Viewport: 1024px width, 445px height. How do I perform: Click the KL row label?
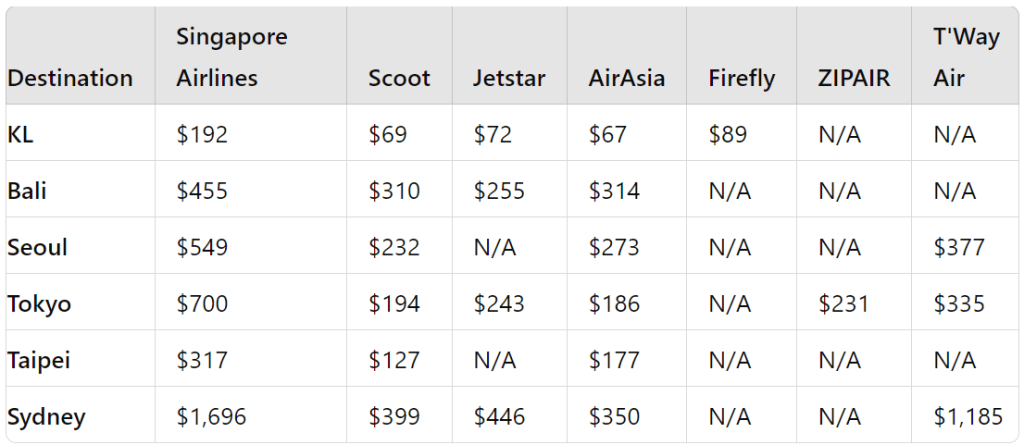coord(20,134)
